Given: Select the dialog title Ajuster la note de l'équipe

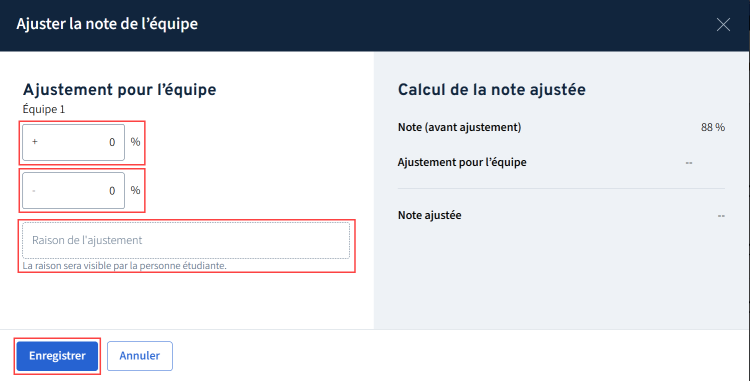Looking at the screenshot, I should pyautogui.click(x=107, y=24).
